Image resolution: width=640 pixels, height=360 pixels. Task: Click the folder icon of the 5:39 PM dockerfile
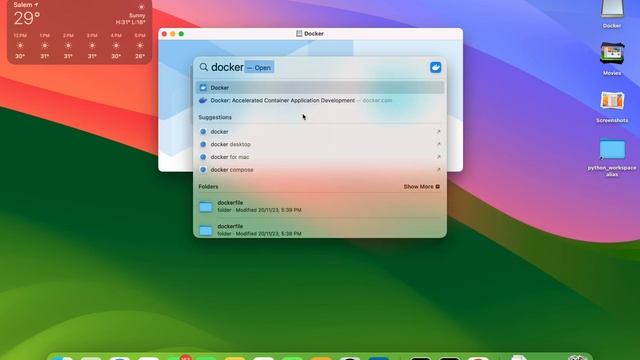(x=206, y=207)
